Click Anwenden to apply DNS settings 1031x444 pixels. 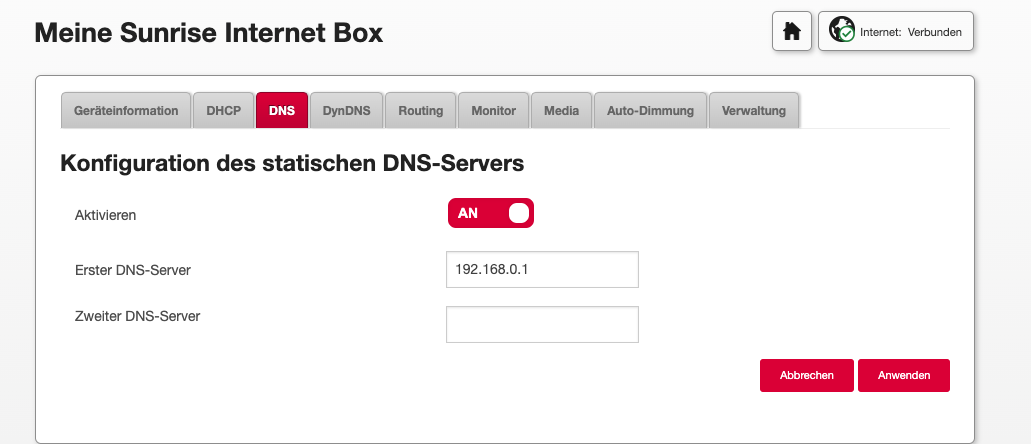tap(903, 375)
